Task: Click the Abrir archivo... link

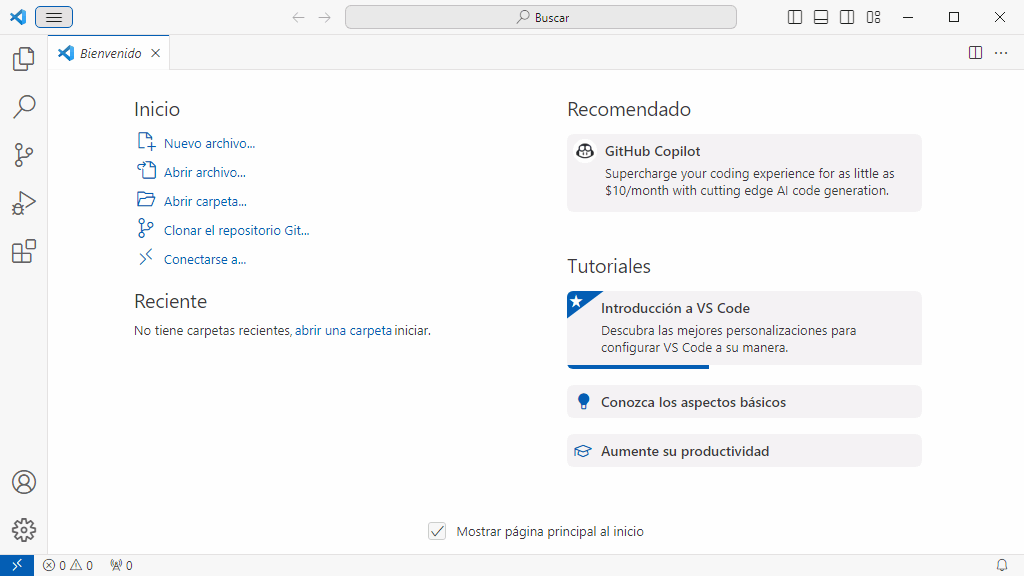Action: [x=204, y=172]
